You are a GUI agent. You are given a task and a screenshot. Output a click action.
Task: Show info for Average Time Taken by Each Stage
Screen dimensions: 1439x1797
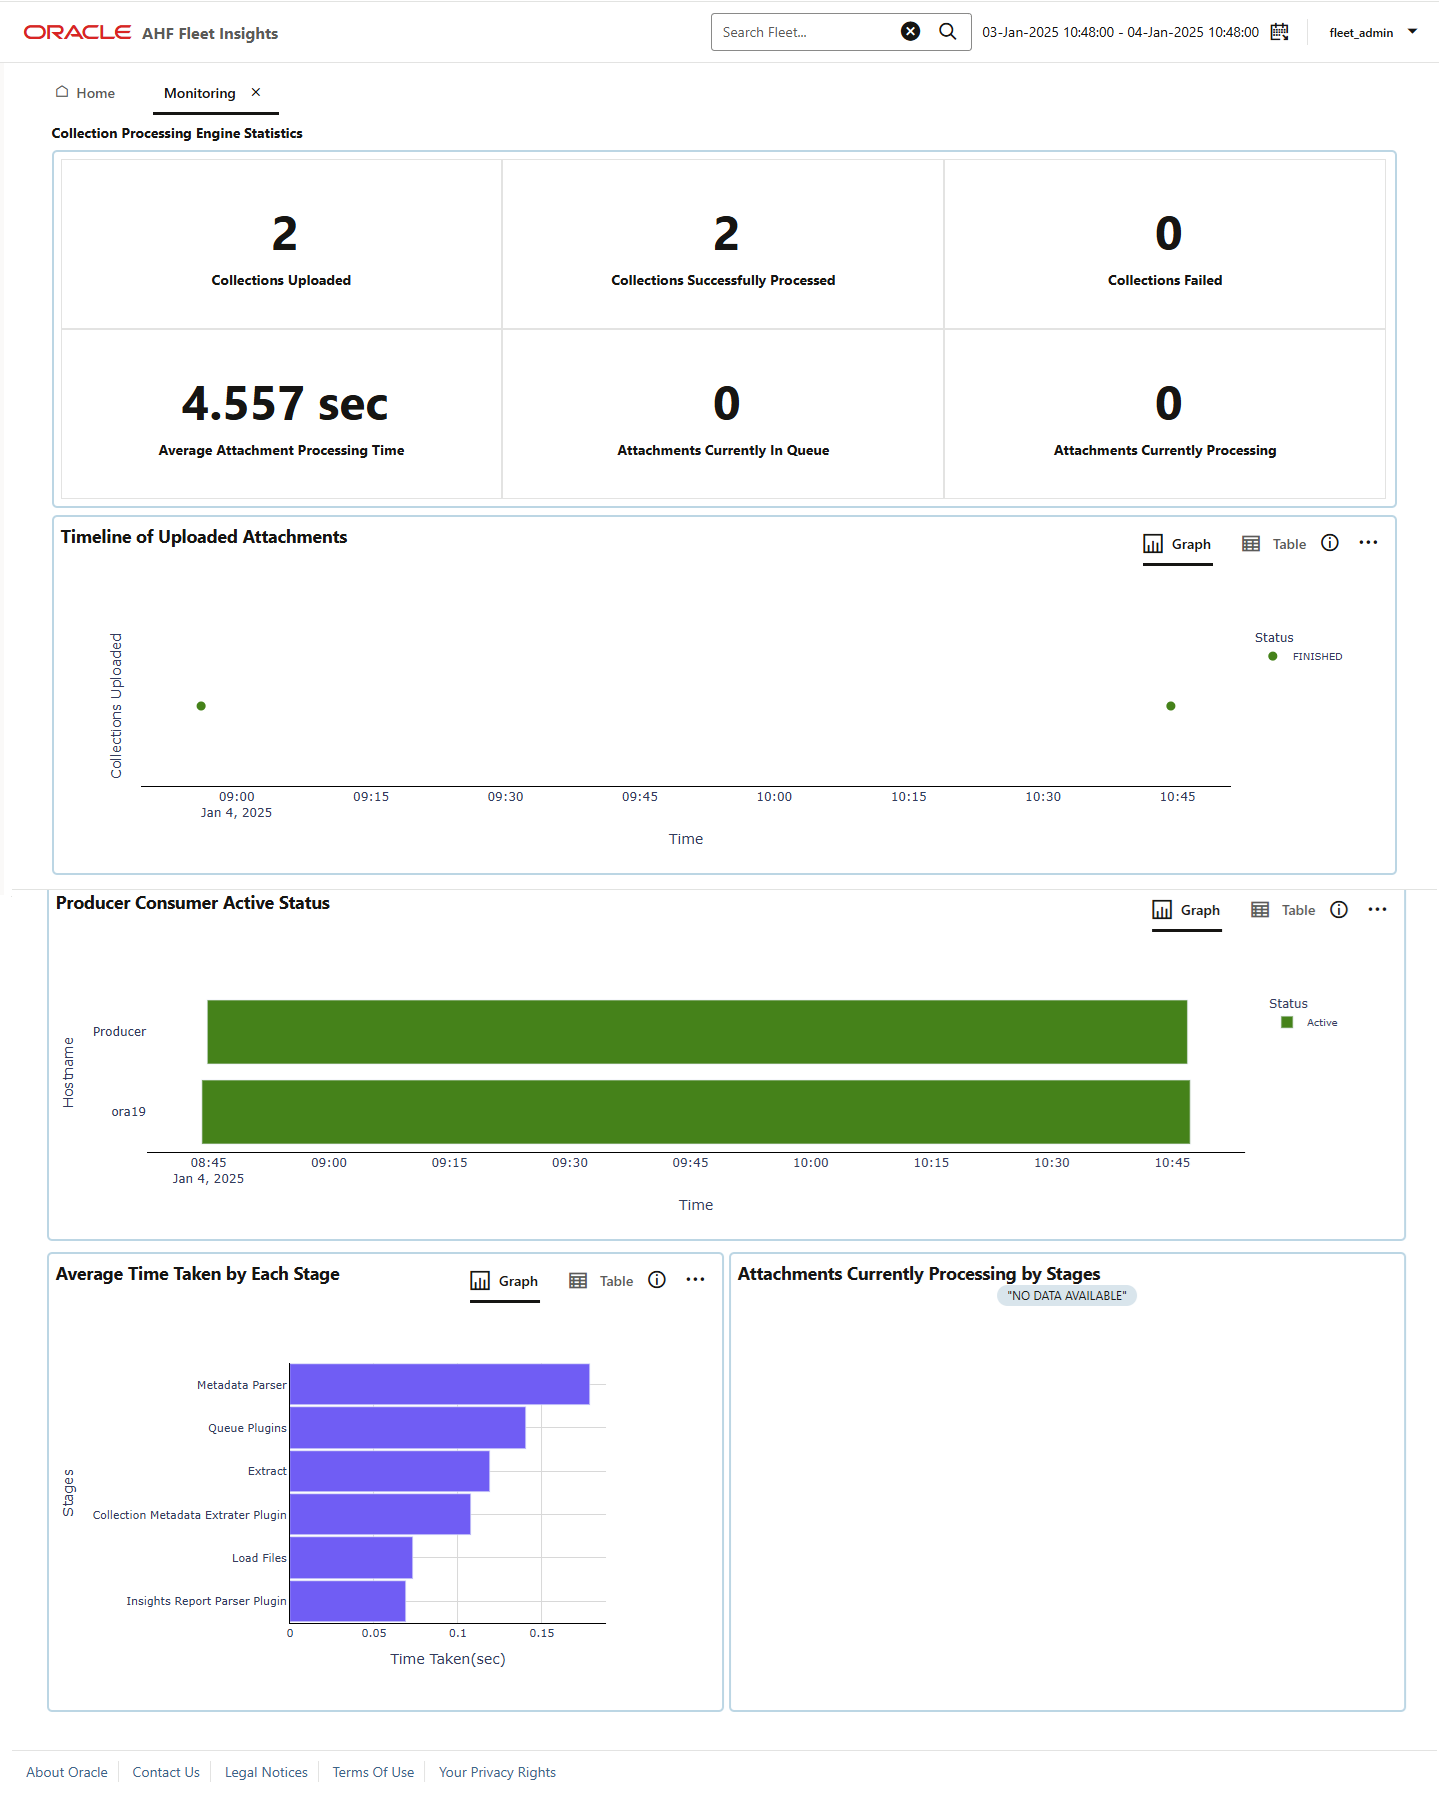pos(657,1280)
